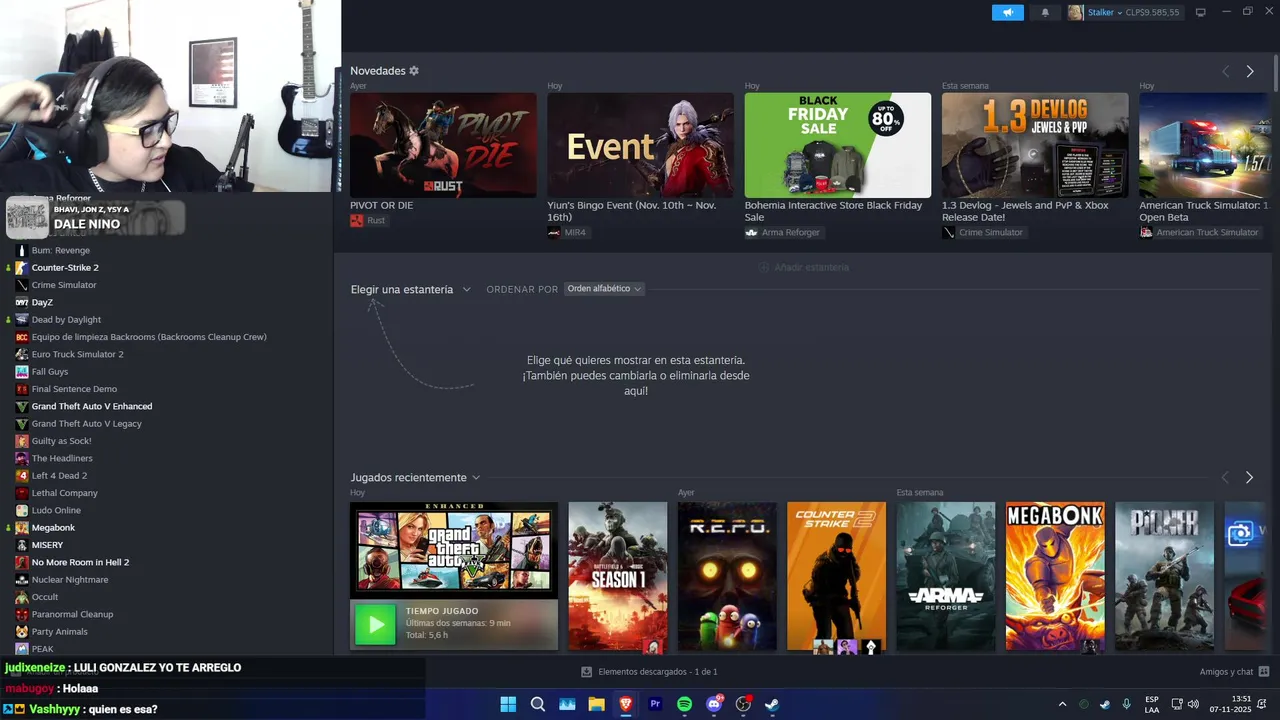This screenshot has width=1280, height=720.
Task: Select Paranormal Cleanup in library list
Action: coord(72,614)
